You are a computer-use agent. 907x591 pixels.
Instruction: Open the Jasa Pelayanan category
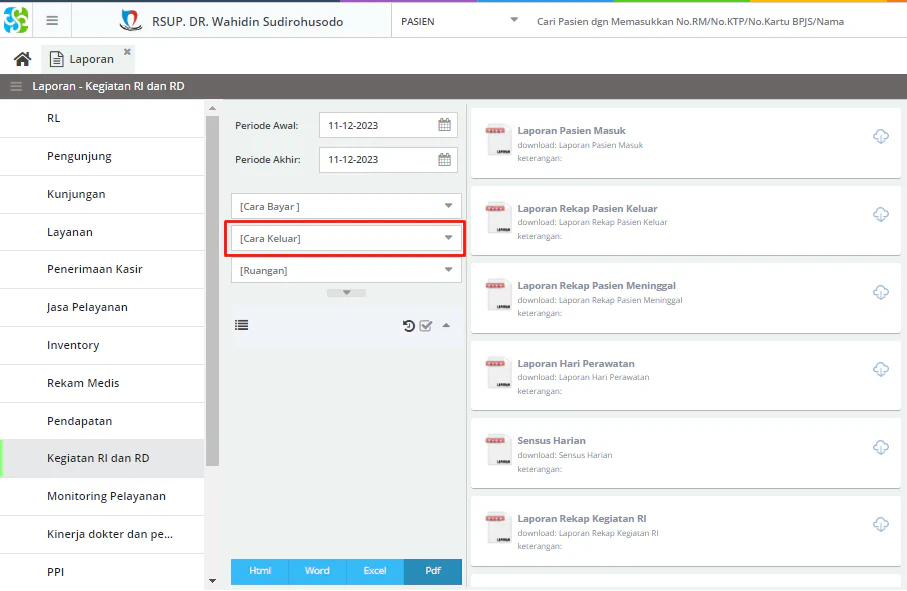[102, 308]
